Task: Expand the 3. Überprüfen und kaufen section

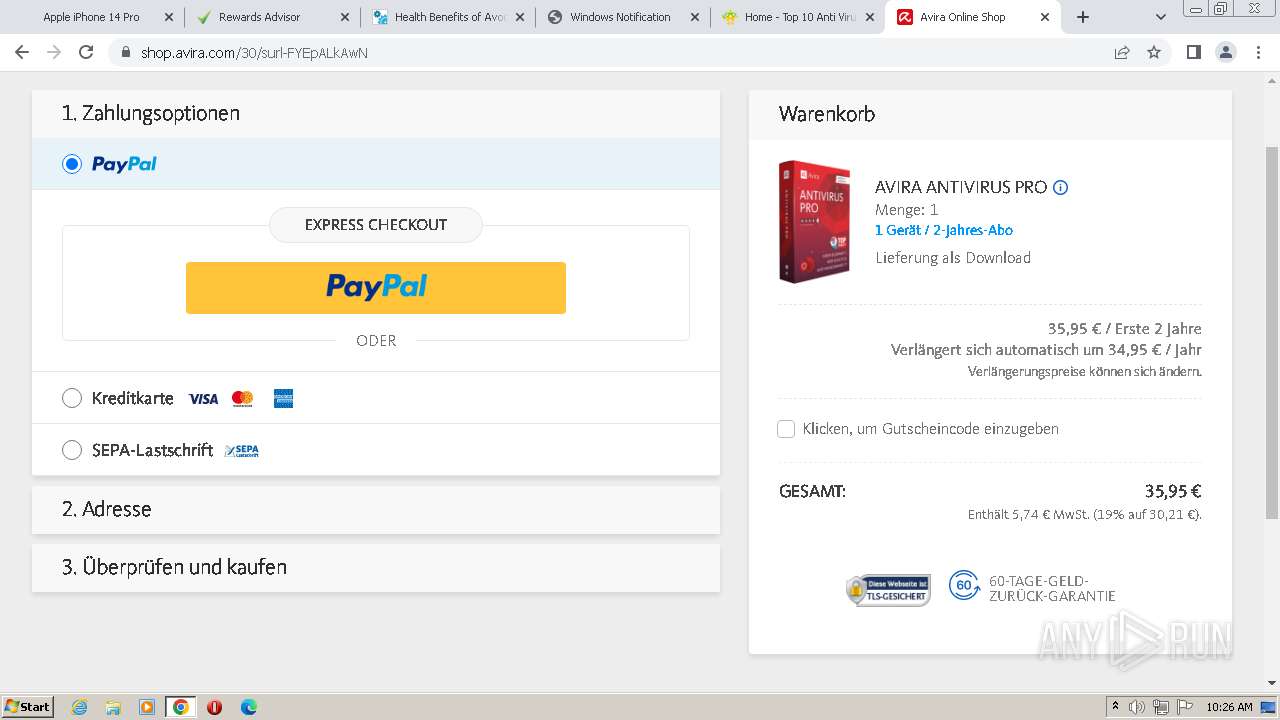Action: point(376,567)
